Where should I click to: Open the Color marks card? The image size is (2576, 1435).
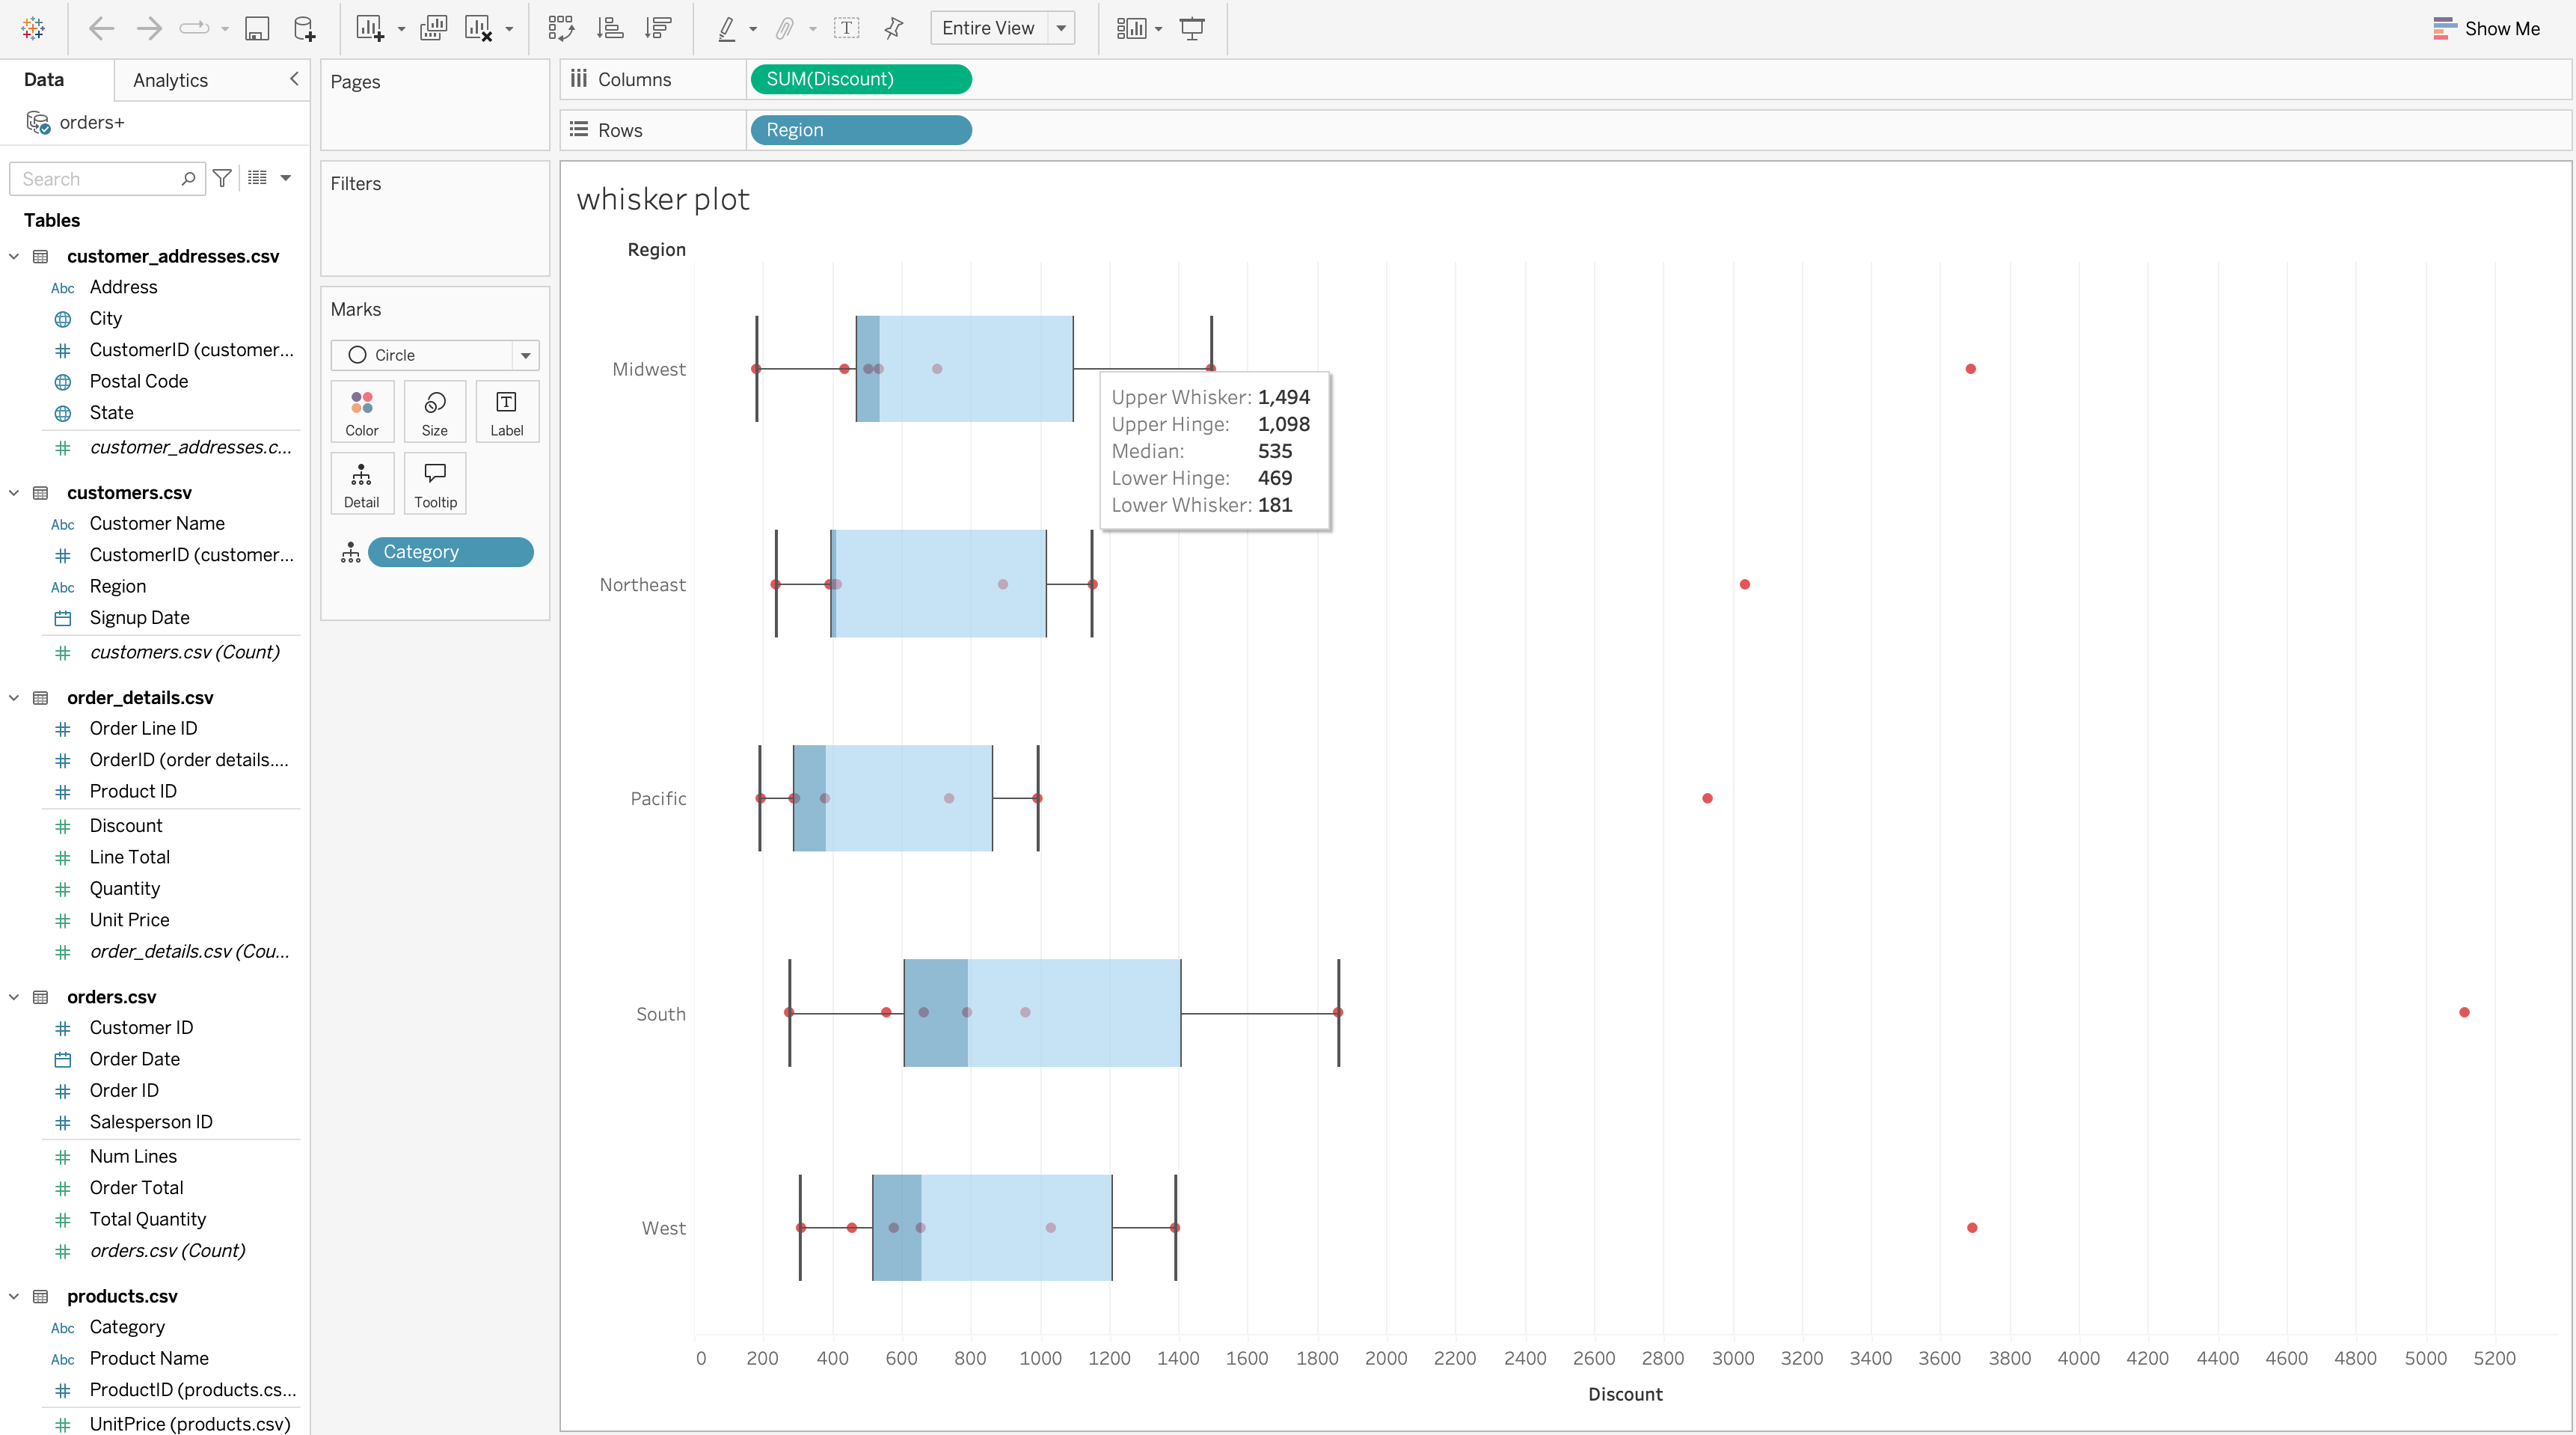[x=362, y=412]
